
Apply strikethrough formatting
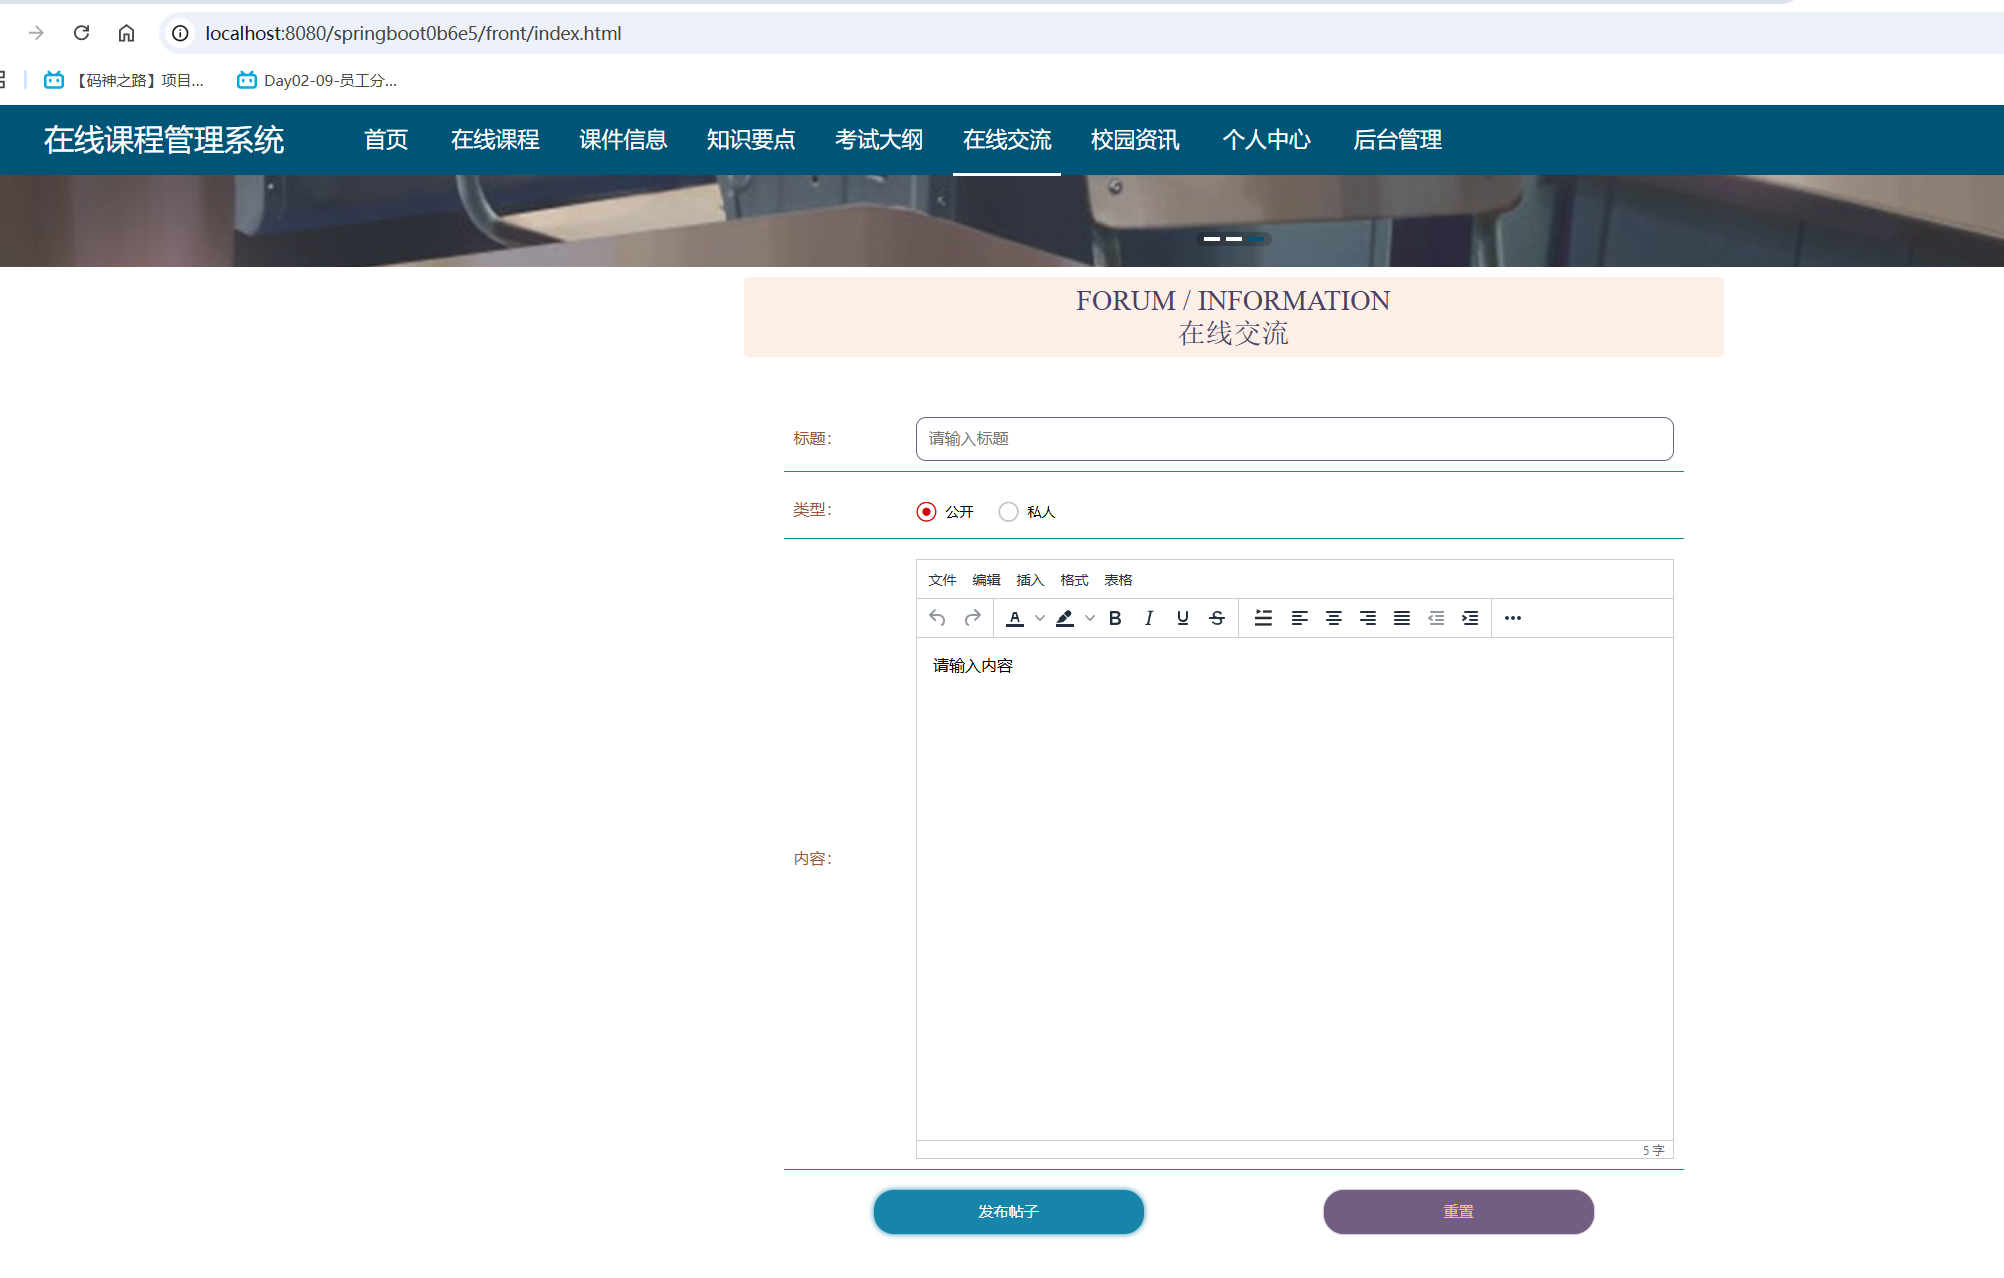click(x=1217, y=618)
